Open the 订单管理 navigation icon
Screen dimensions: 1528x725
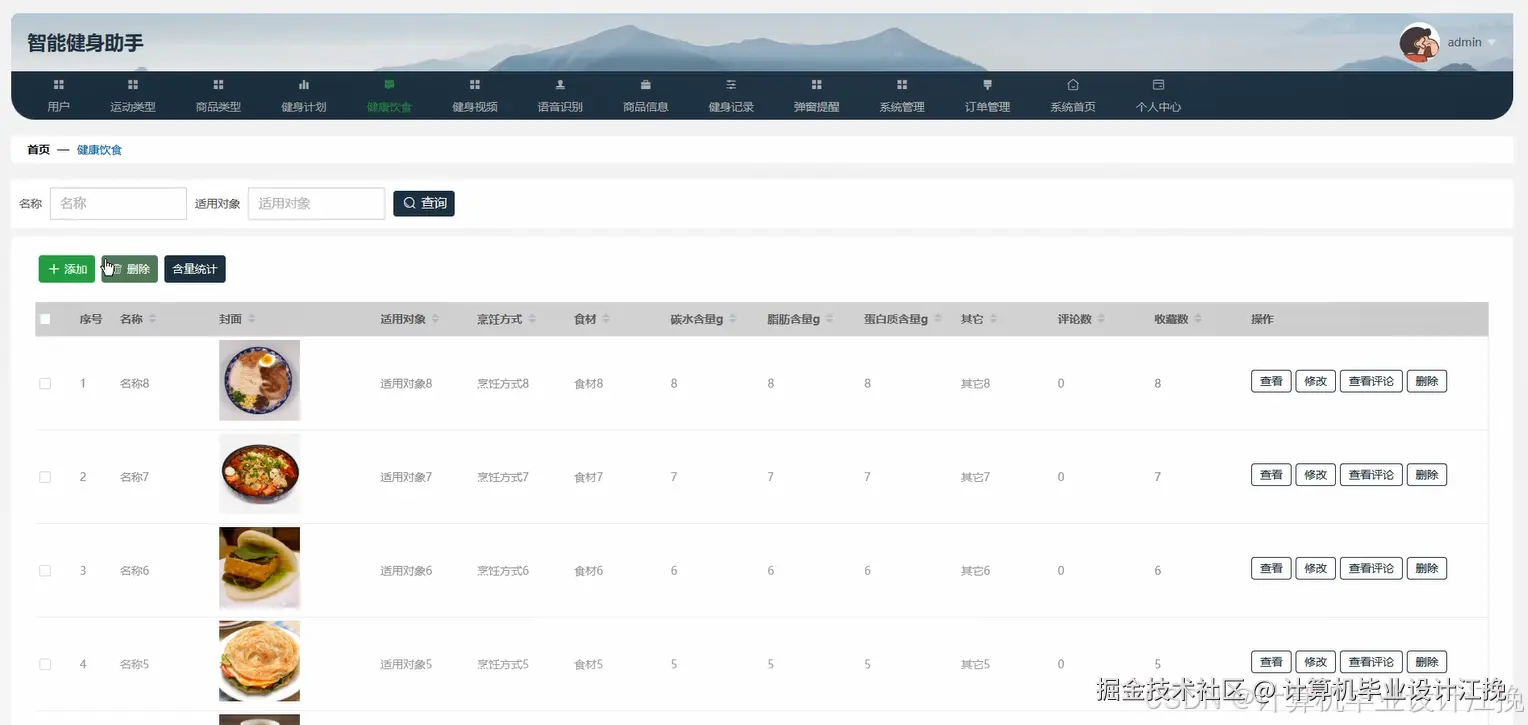(988, 85)
